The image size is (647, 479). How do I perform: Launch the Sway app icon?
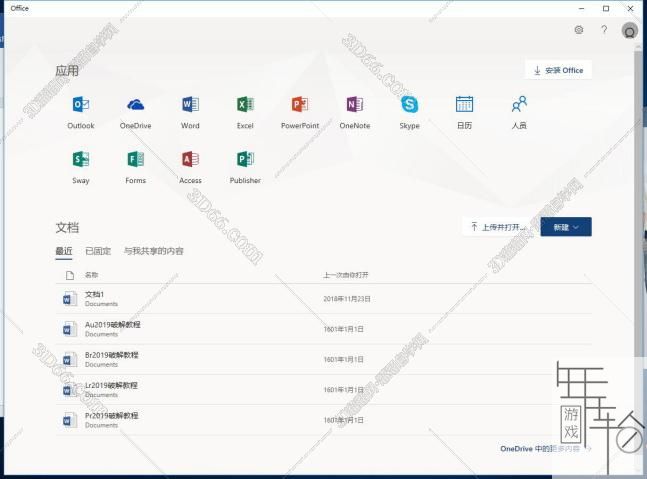pyautogui.click(x=81, y=159)
